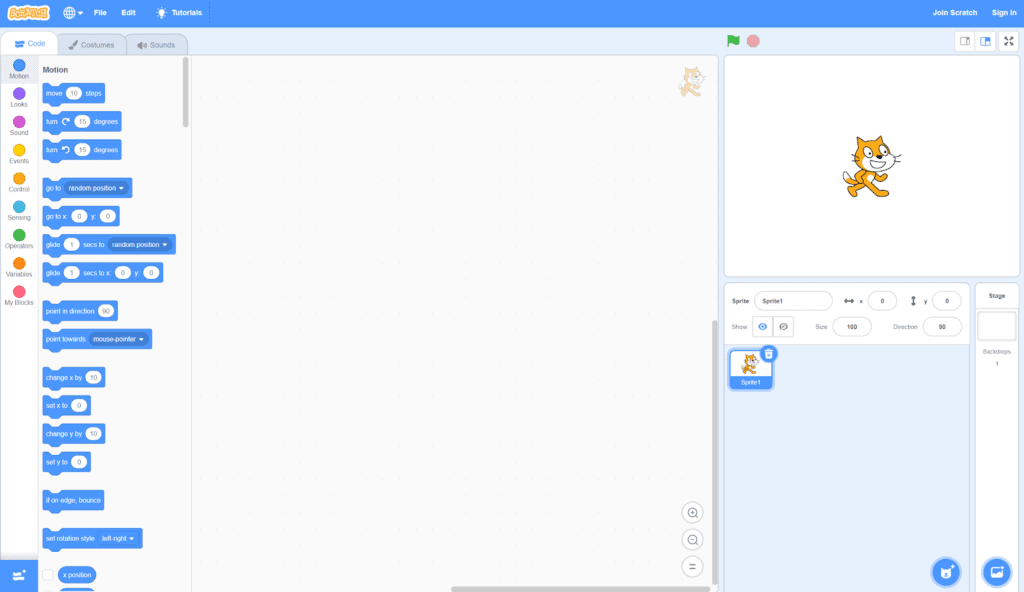Click the Choose a Backdrop button

click(x=997, y=572)
